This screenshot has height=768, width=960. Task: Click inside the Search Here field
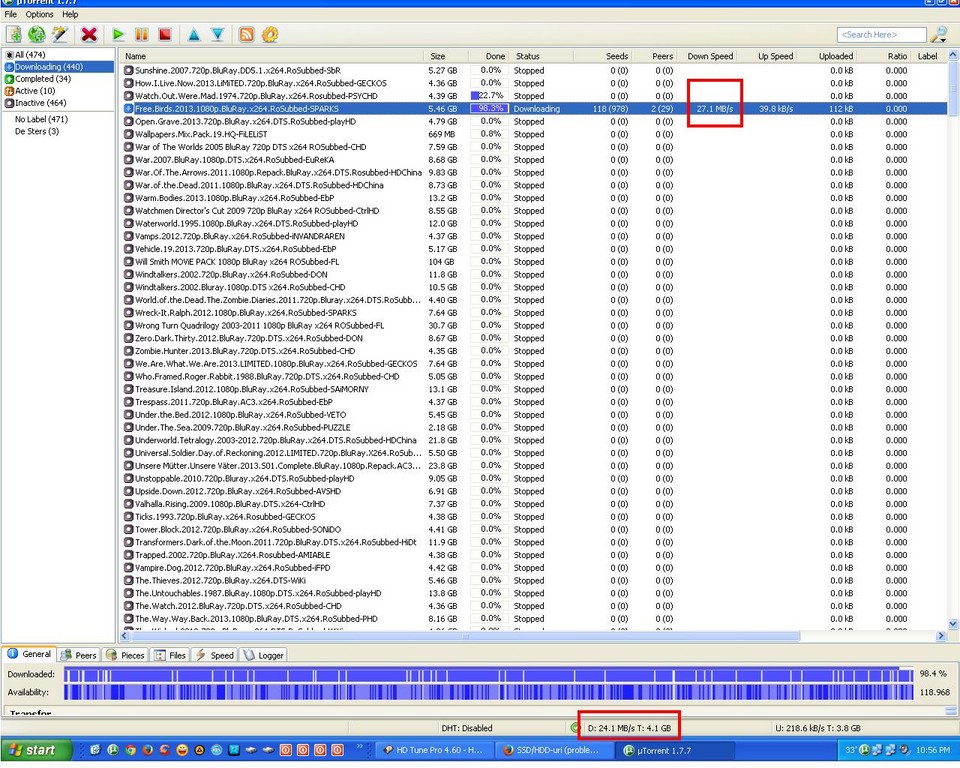click(880, 35)
